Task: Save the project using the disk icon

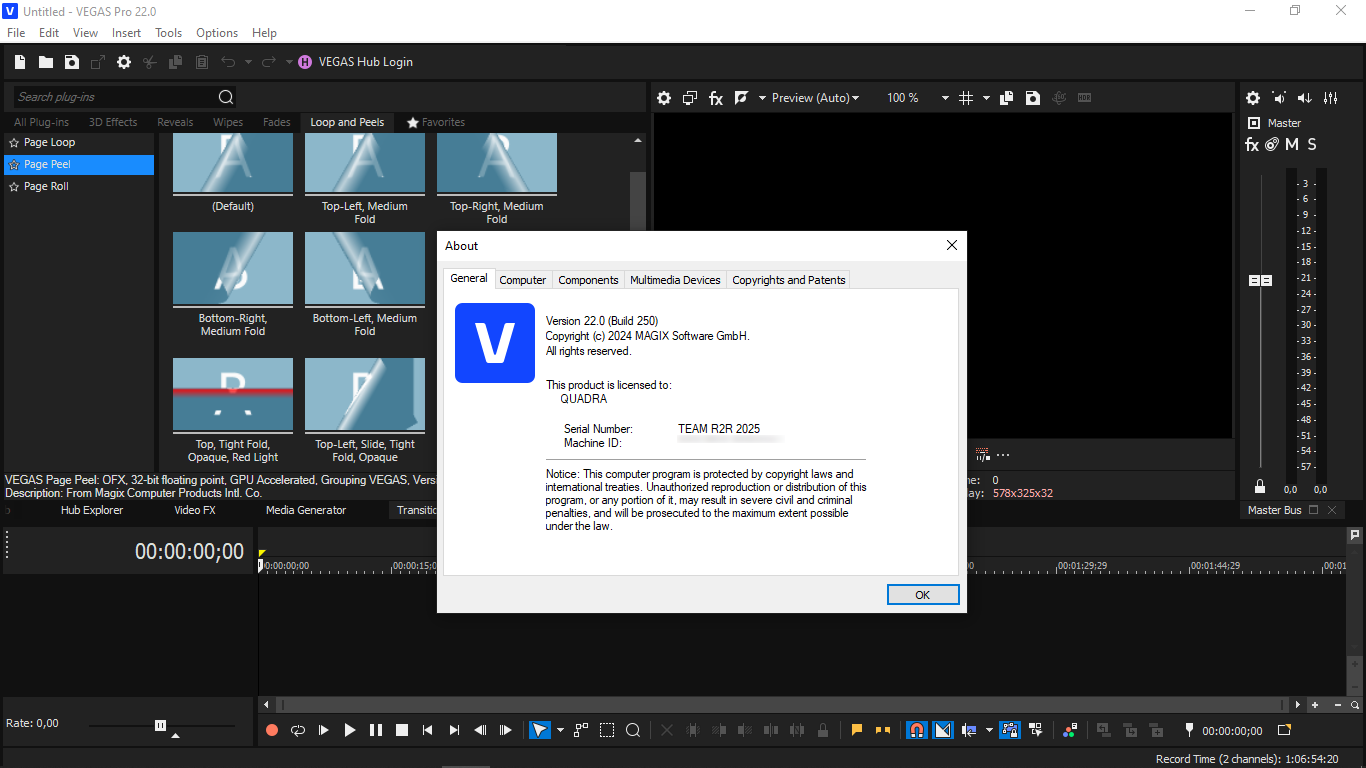Action: pyautogui.click(x=72, y=62)
